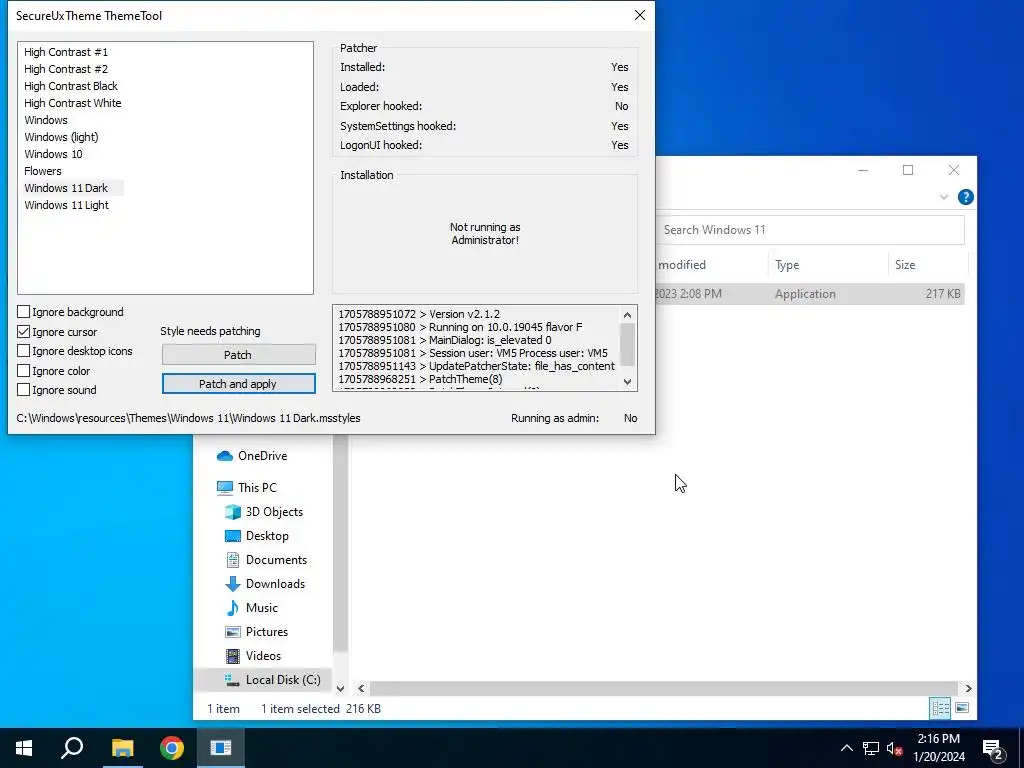Open Videos folder in sidebar

(263, 656)
